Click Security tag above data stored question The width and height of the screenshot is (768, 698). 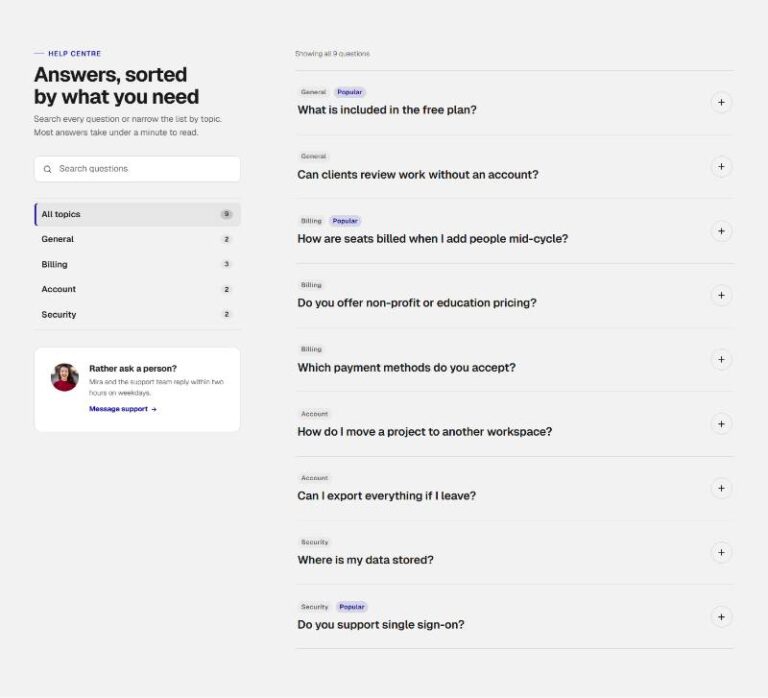pos(314,542)
